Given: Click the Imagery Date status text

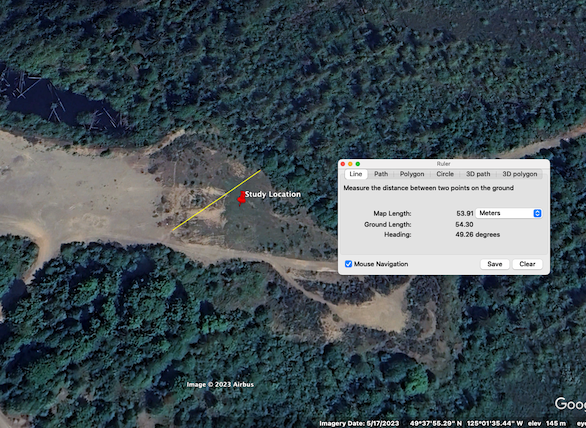Looking at the screenshot, I should pyautogui.click(x=359, y=423).
